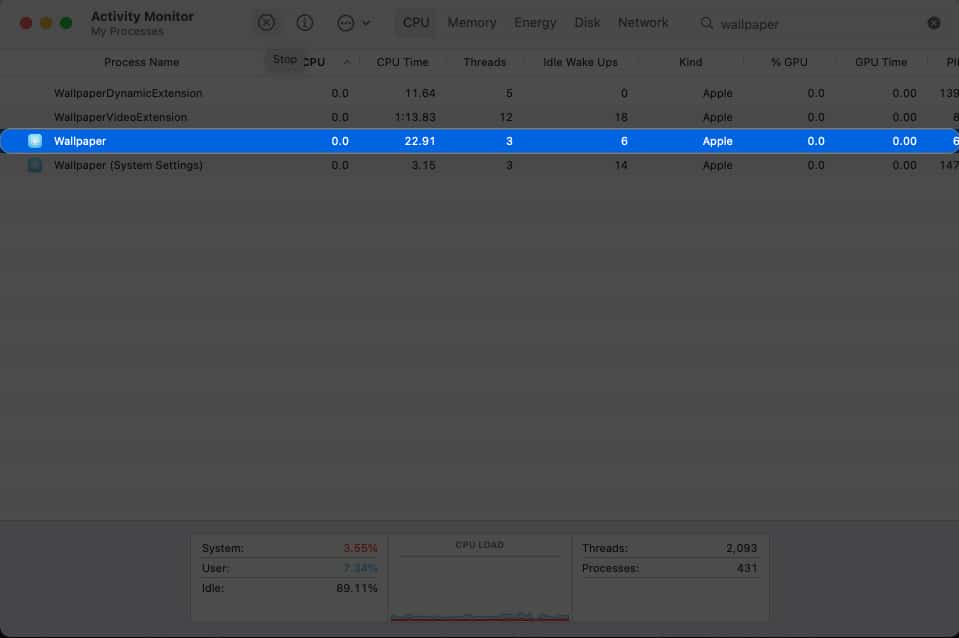Click the User CPU percentage value
The height and width of the screenshot is (638, 959).
[x=360, y=568]
